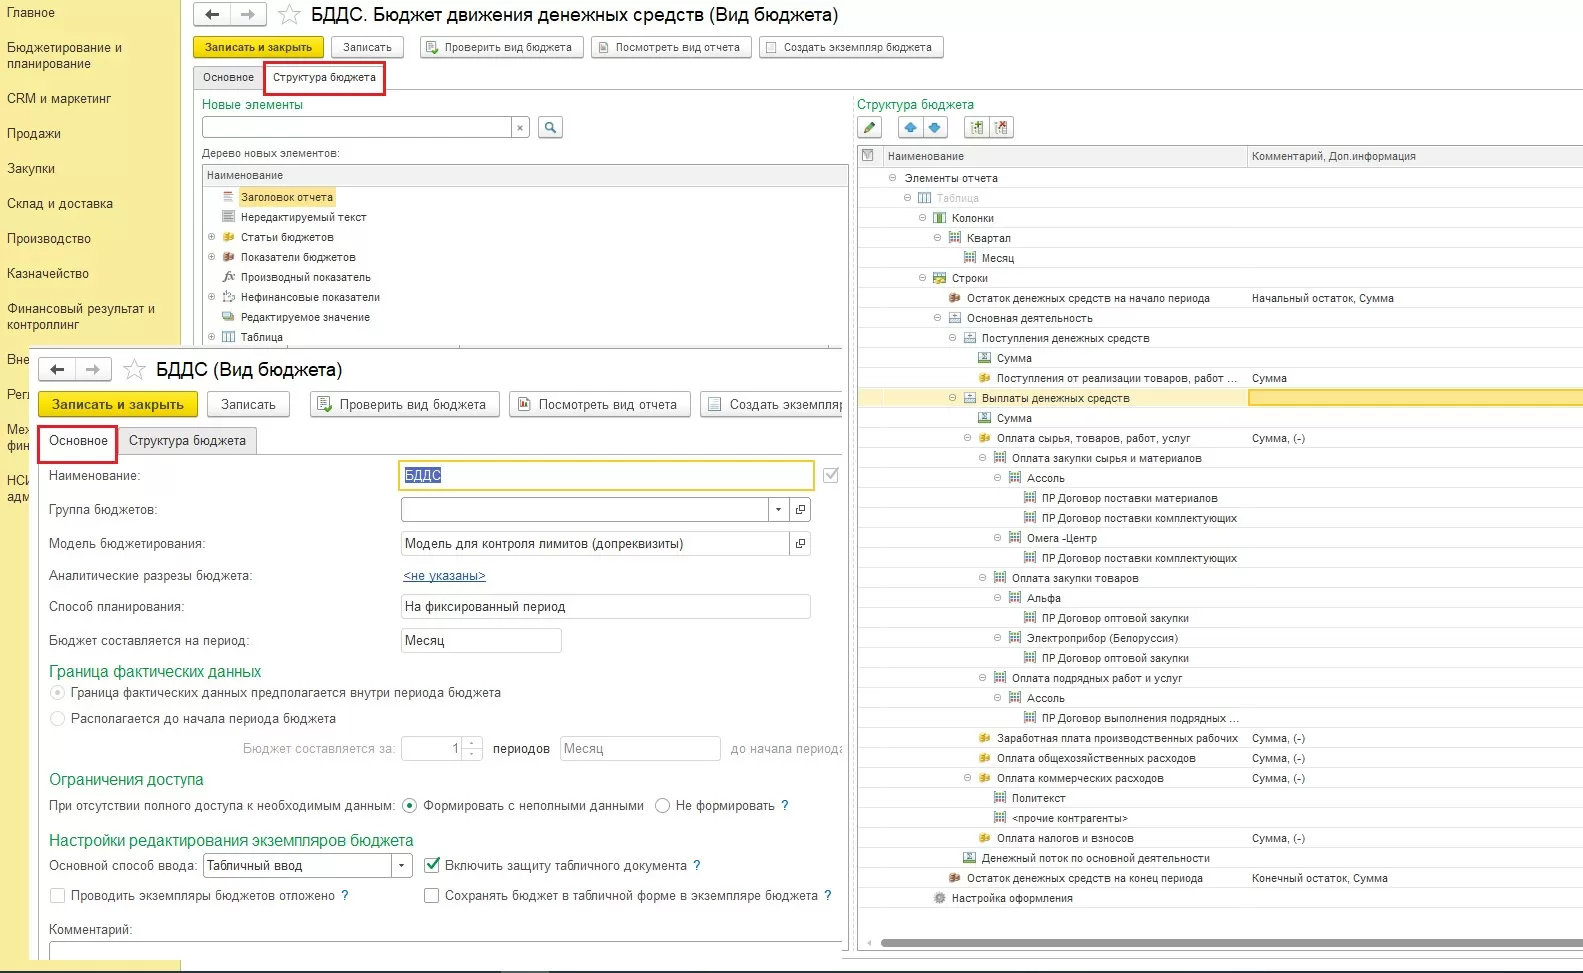1583x973 pixels.
Task: Open Структура бюджета tab in БДДС (Вид бюджета)
Action: click(x=187, y=441)
